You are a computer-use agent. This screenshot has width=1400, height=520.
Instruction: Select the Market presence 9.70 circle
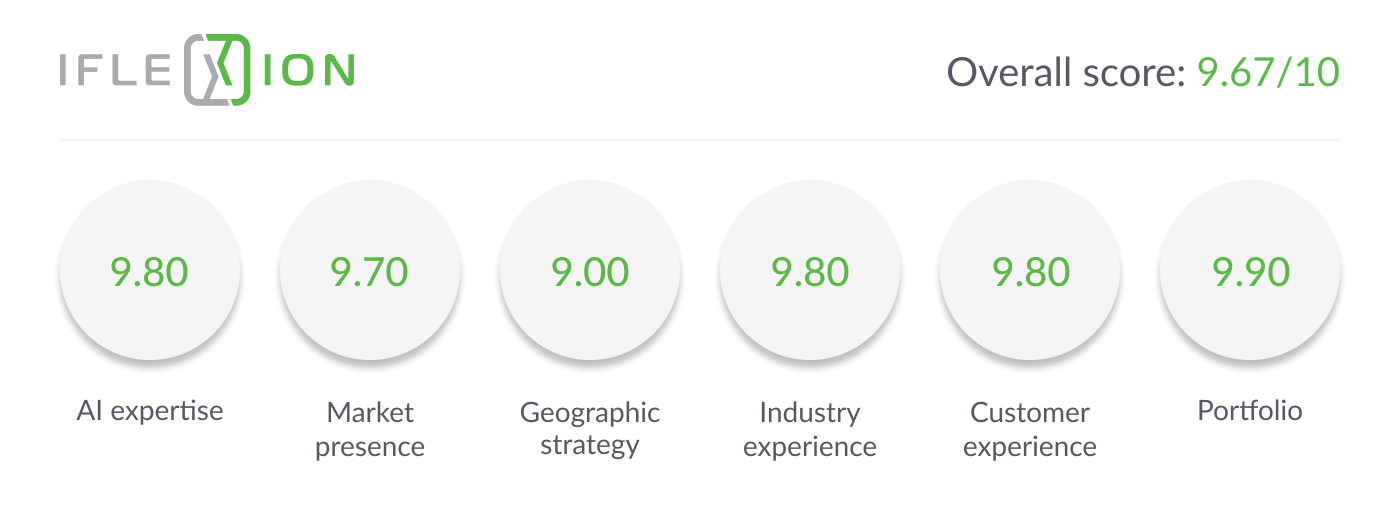(x=370, y=272)
